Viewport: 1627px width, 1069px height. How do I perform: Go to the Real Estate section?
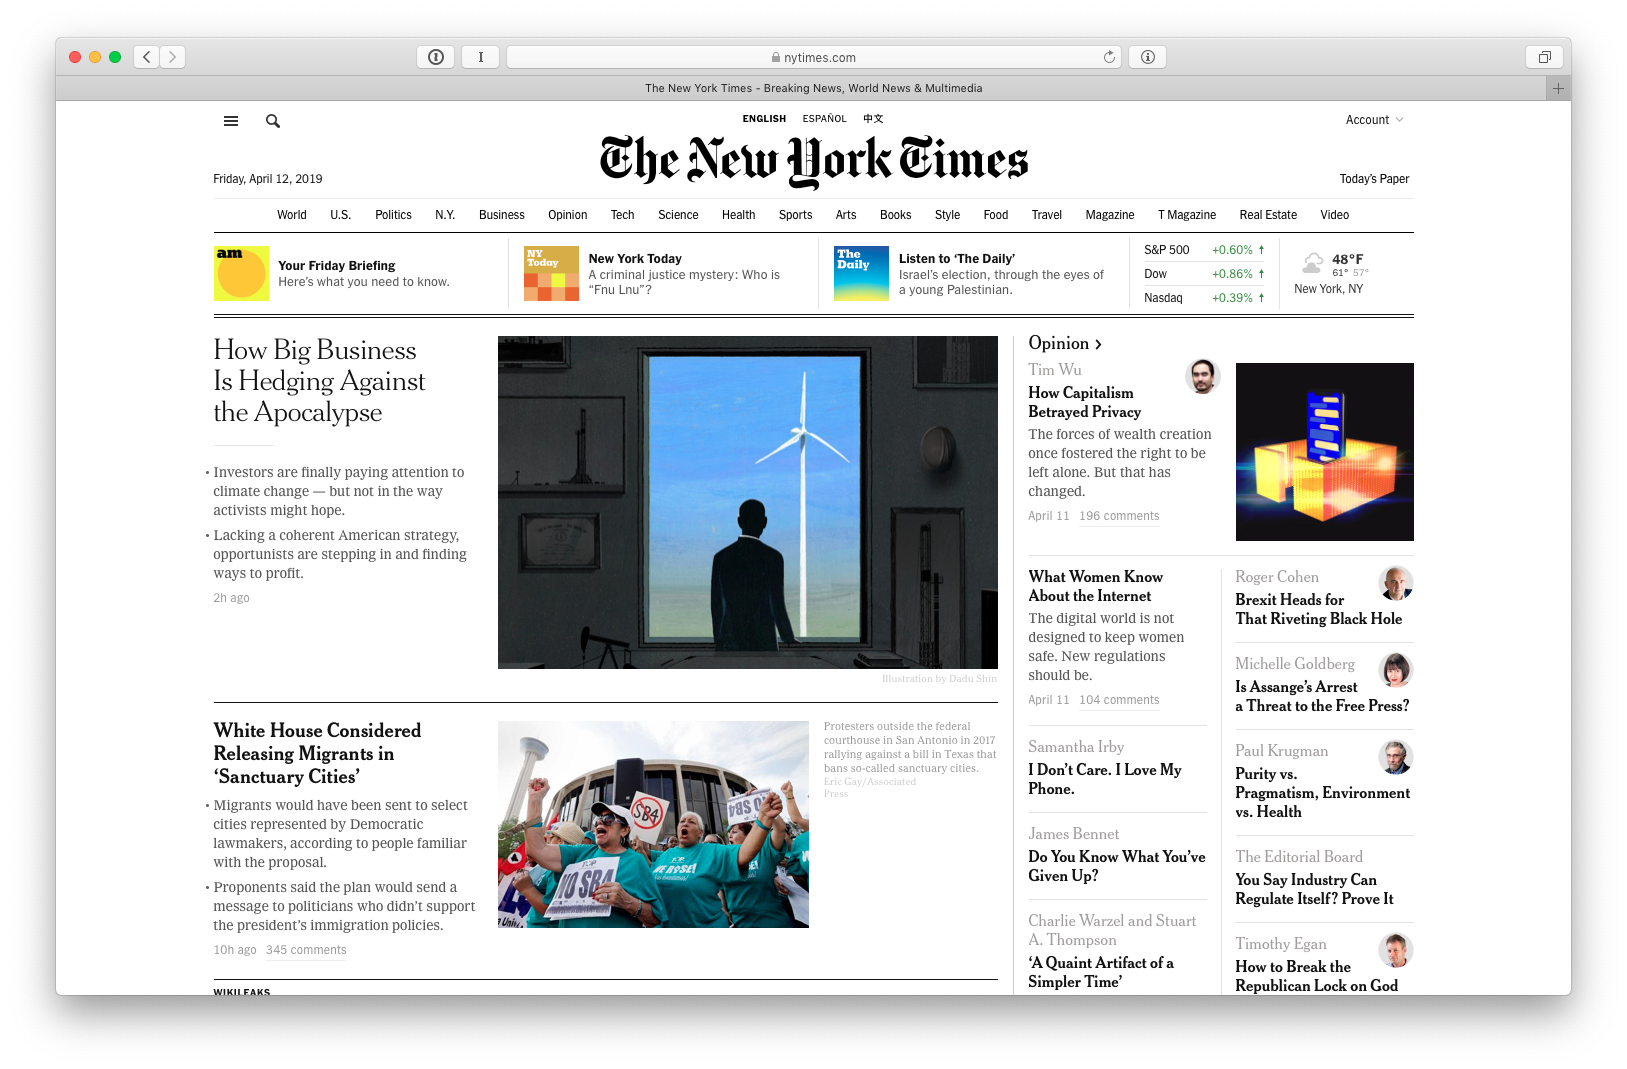[x=1268, y=215]
